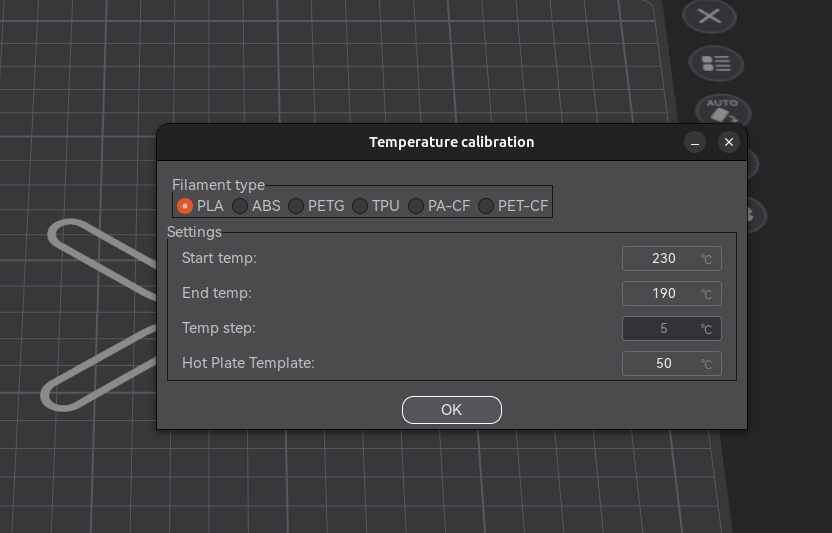Select PA-CF filament type

[416, 206]
